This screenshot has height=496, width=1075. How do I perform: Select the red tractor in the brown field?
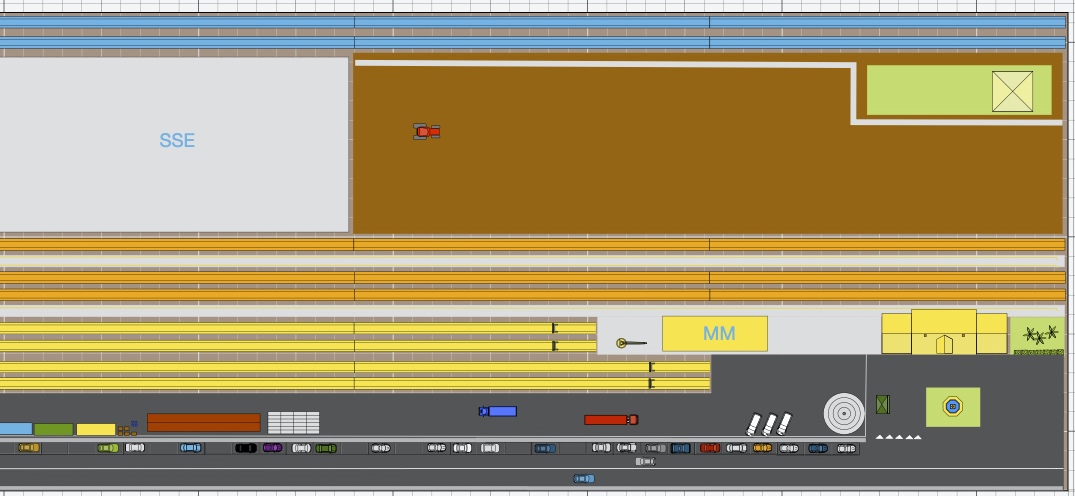(427, 131)
